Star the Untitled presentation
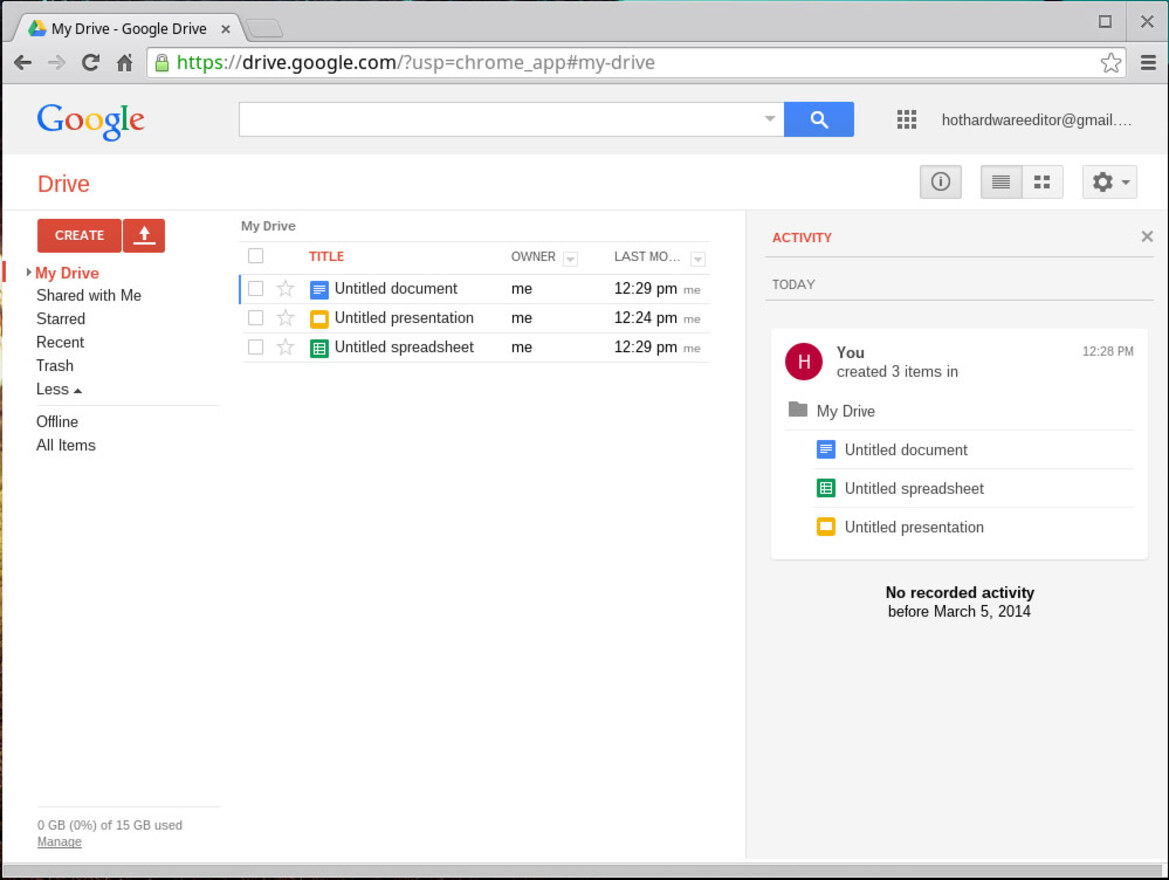Viewport: 1169px width, 880px height. [x=286, y=318]
